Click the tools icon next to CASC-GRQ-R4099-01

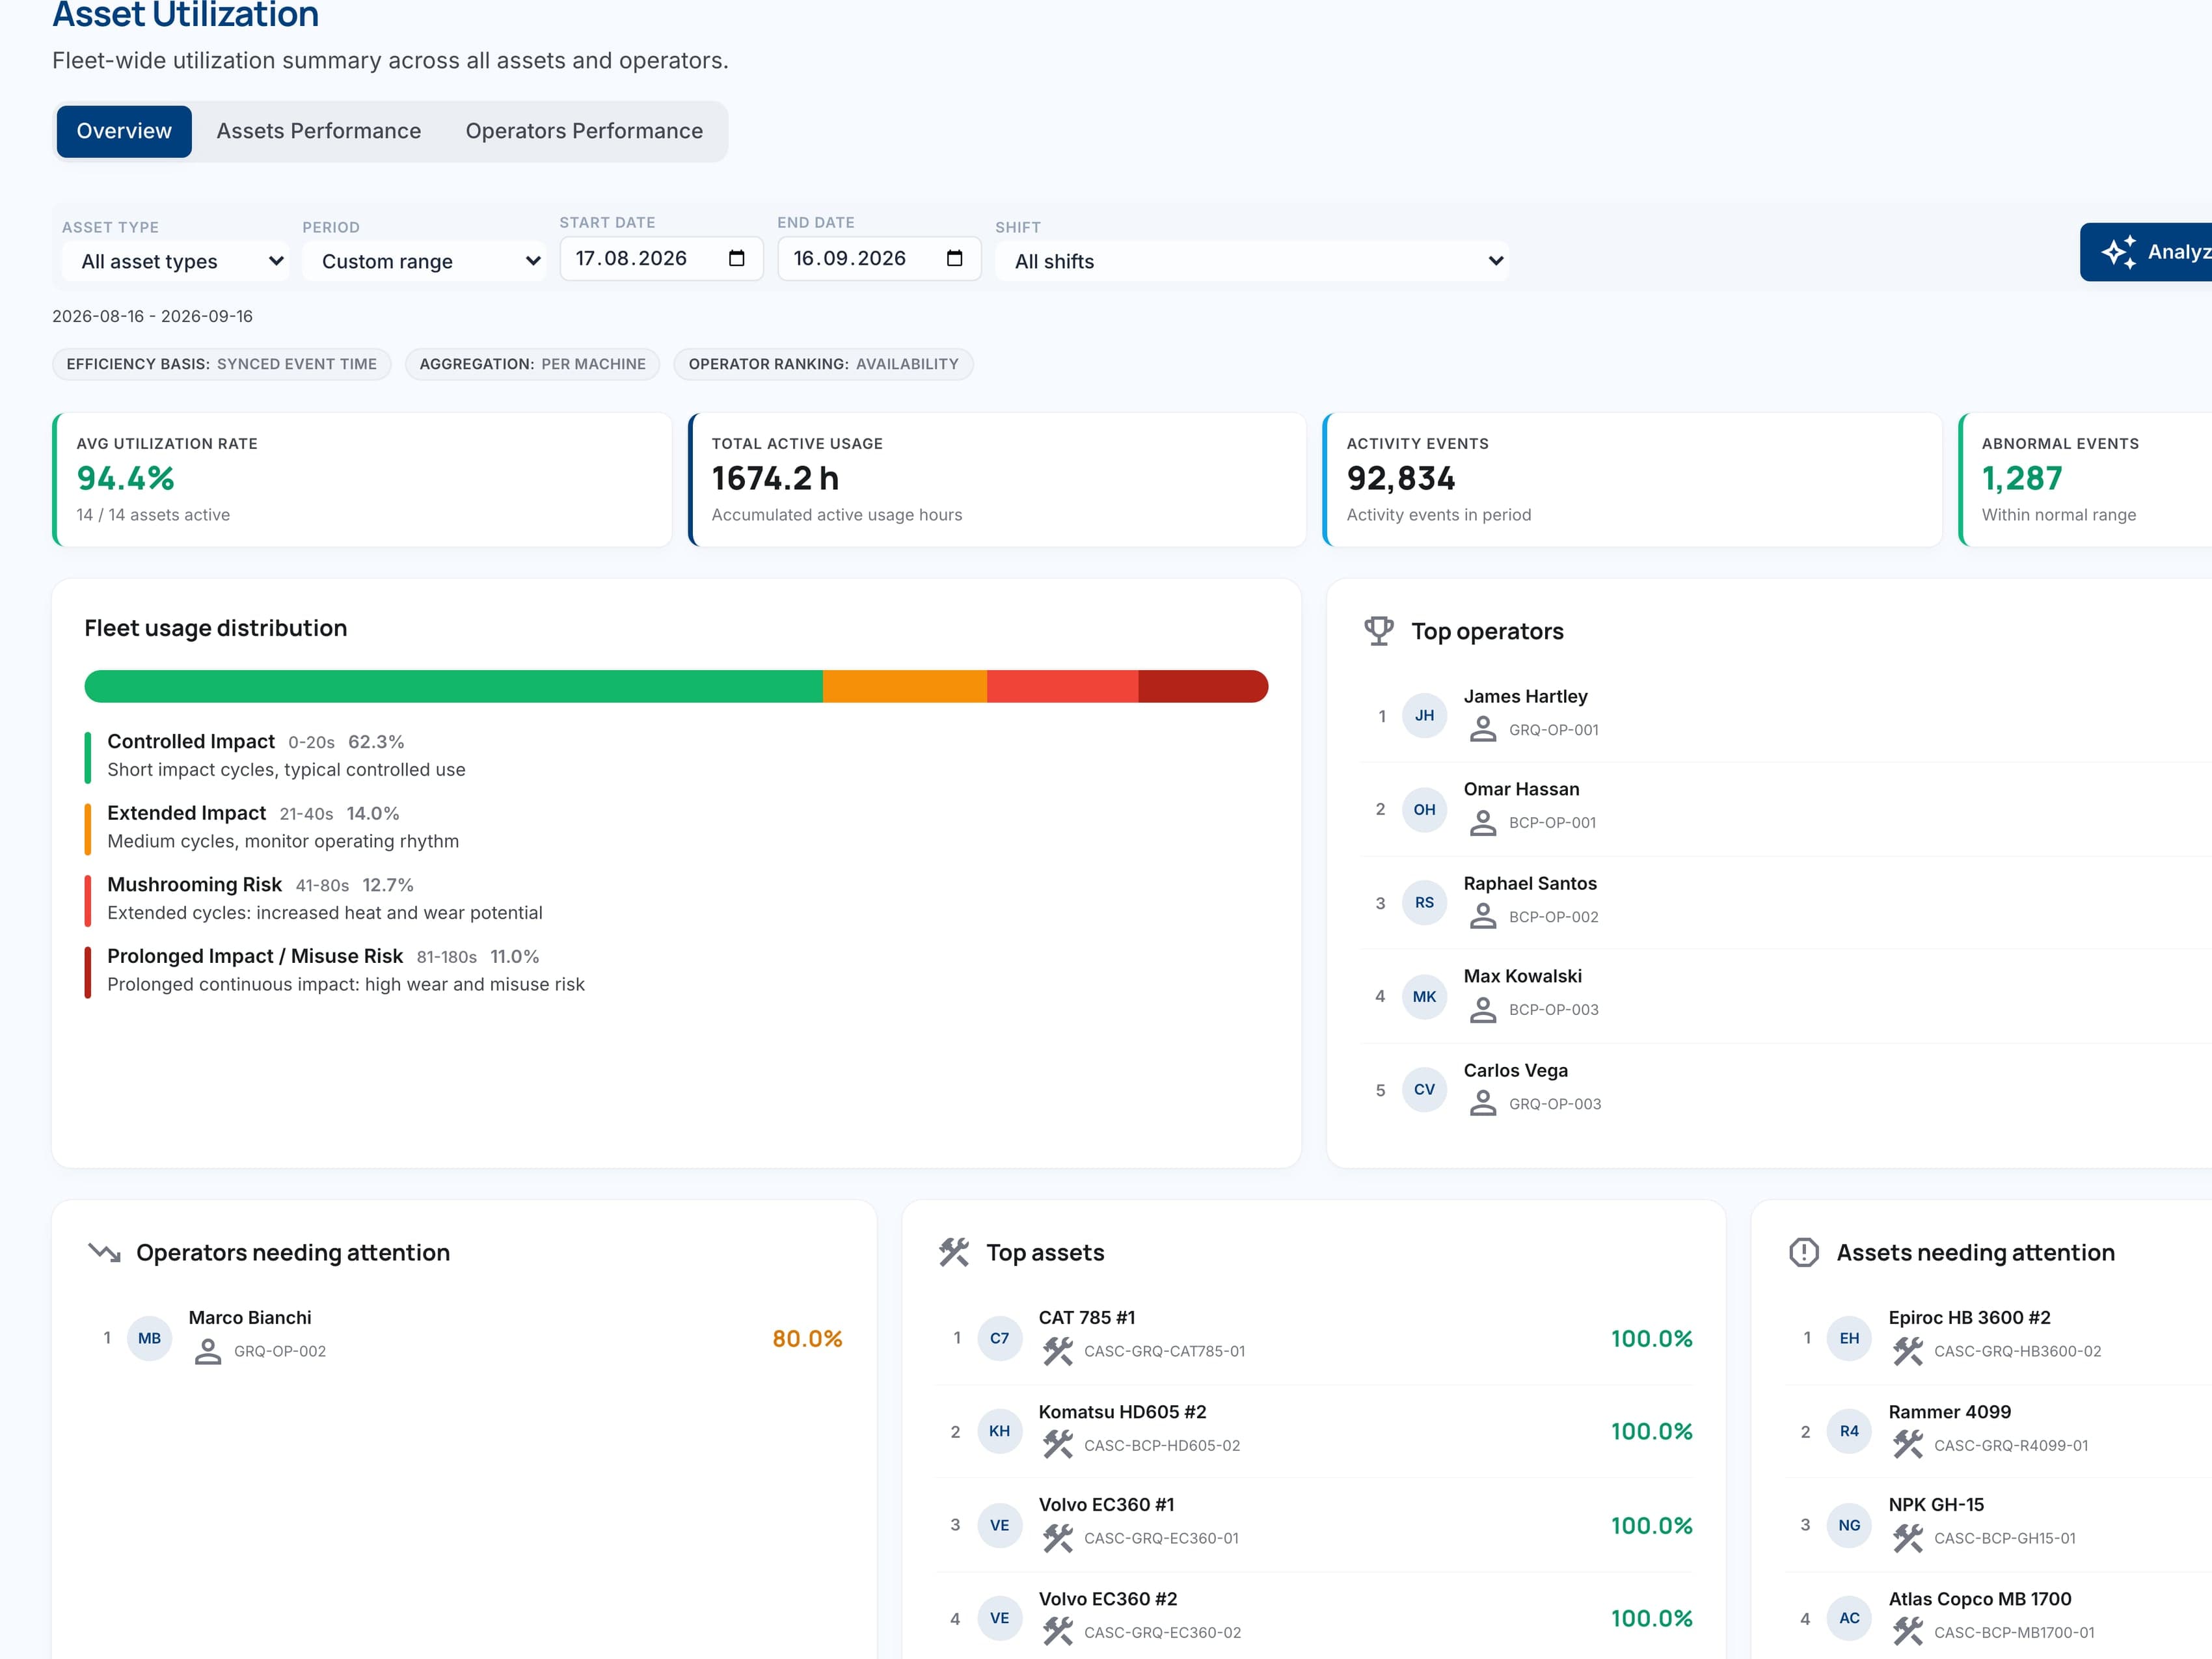1908,1445
